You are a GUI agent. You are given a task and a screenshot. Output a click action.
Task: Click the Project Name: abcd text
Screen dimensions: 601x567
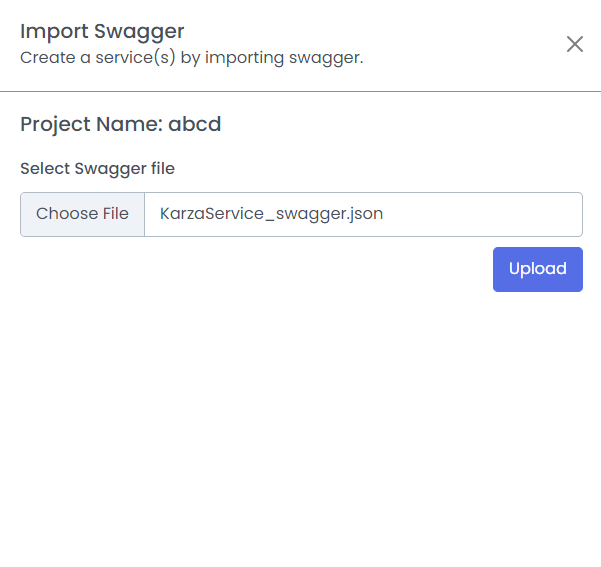[x=121, y=124]
